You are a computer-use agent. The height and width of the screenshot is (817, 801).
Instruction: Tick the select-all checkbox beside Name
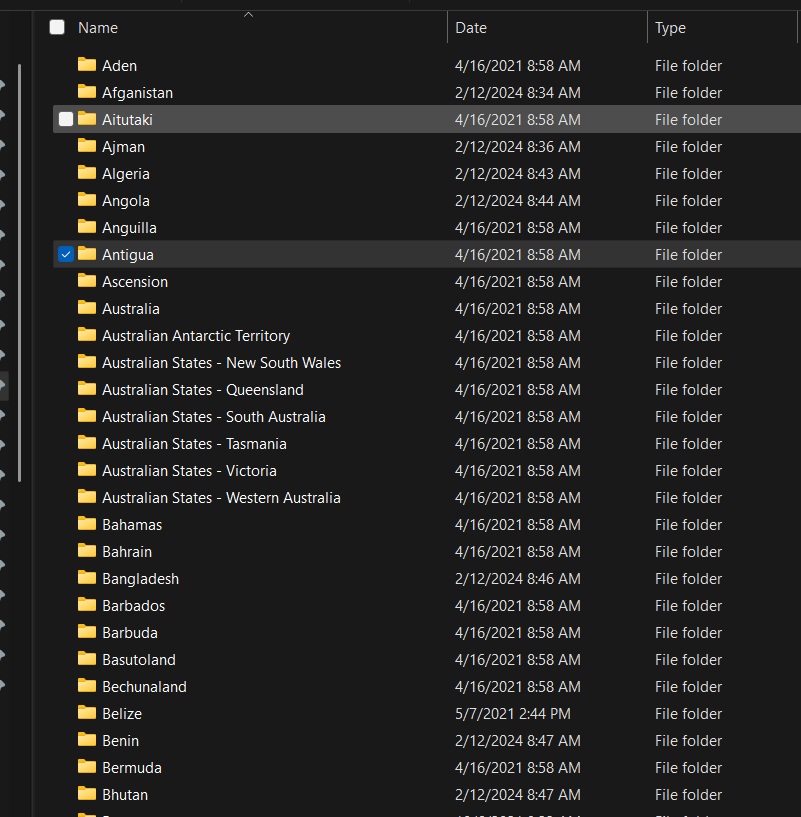[57, 27]
